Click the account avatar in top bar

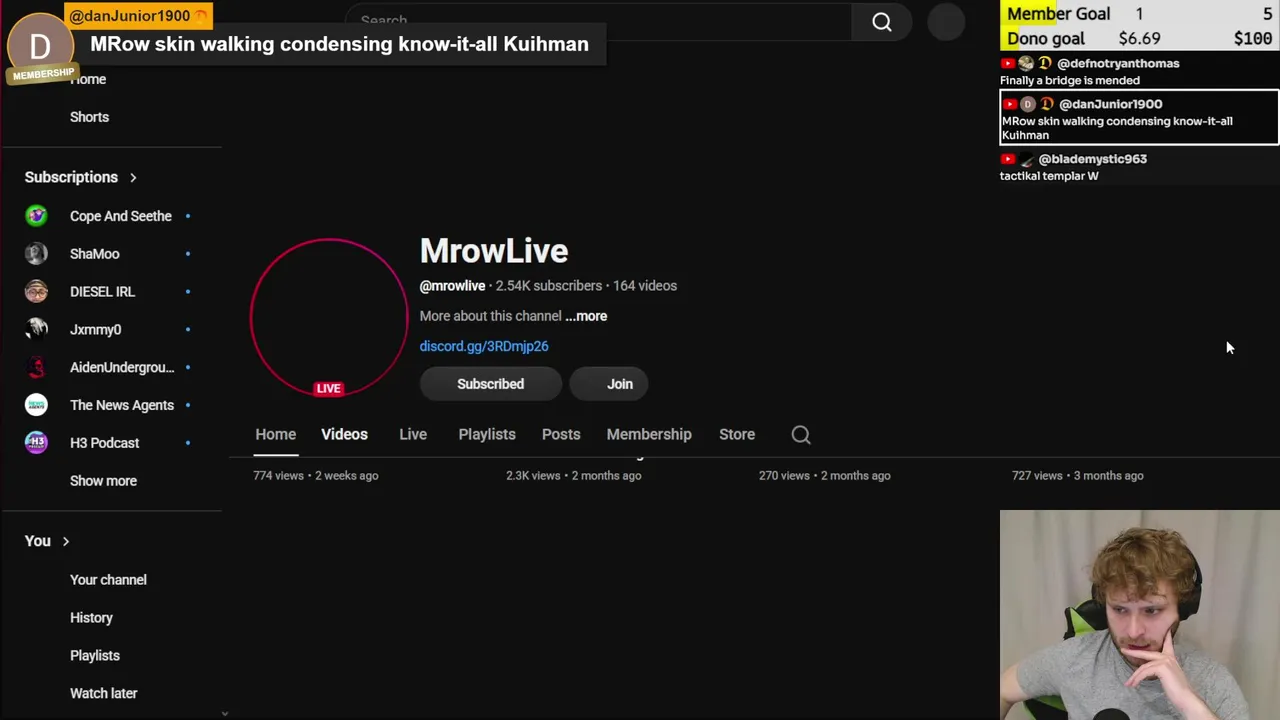tap(946, 22)
